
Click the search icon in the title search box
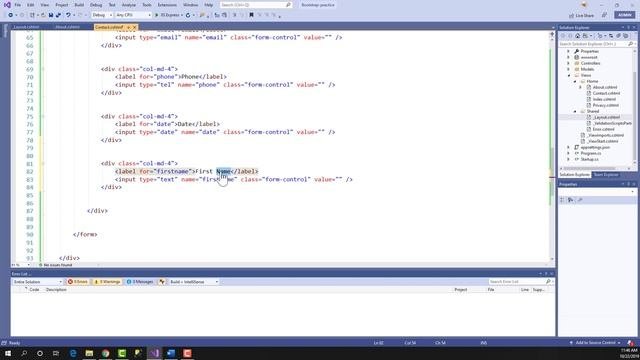(x=288, y=5)
